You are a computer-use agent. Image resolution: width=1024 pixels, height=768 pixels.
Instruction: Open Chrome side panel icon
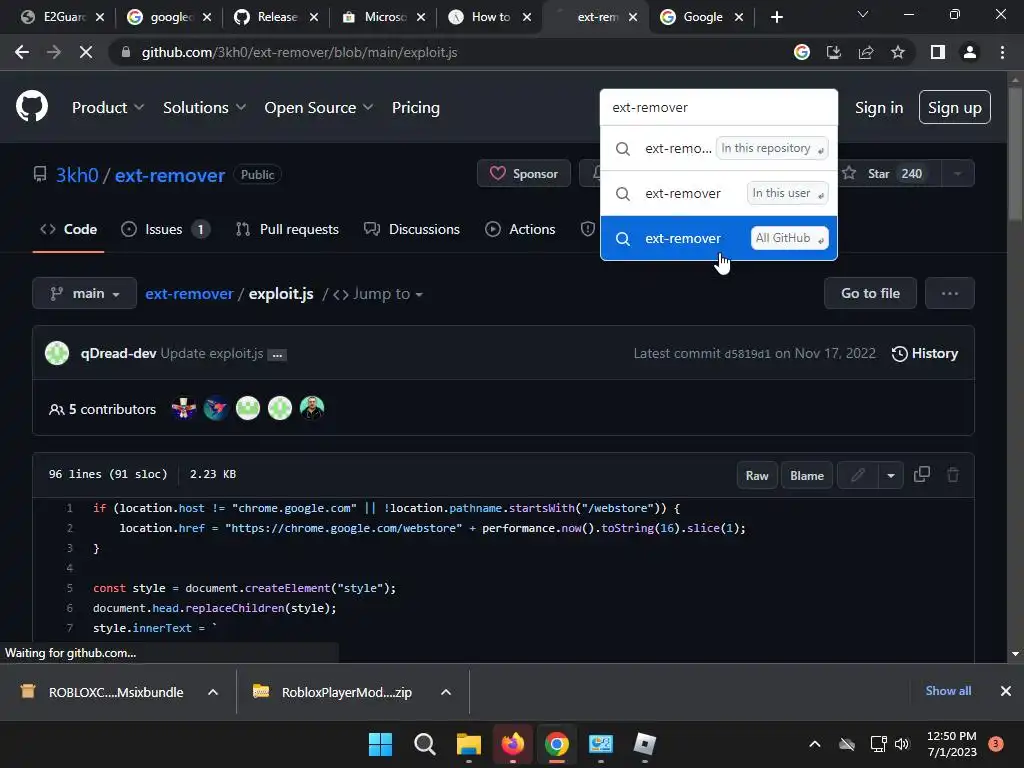pyautogui.click(x=938, y=52)
